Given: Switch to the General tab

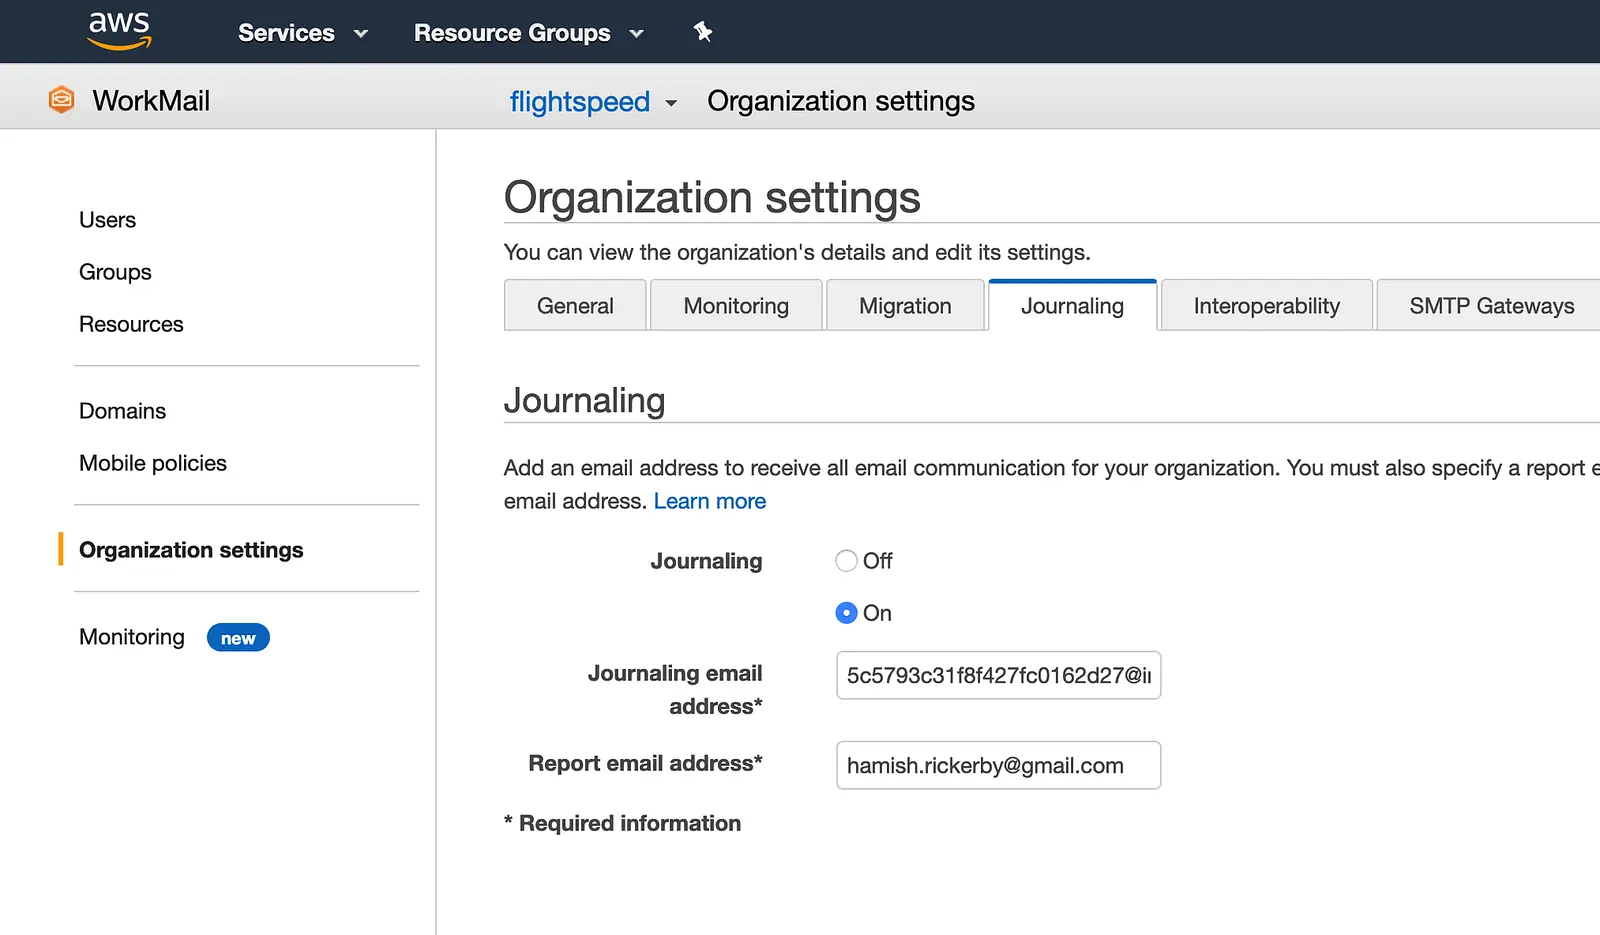Looking at the screenshot, I should pyautogui.click(x=575, y=305).
